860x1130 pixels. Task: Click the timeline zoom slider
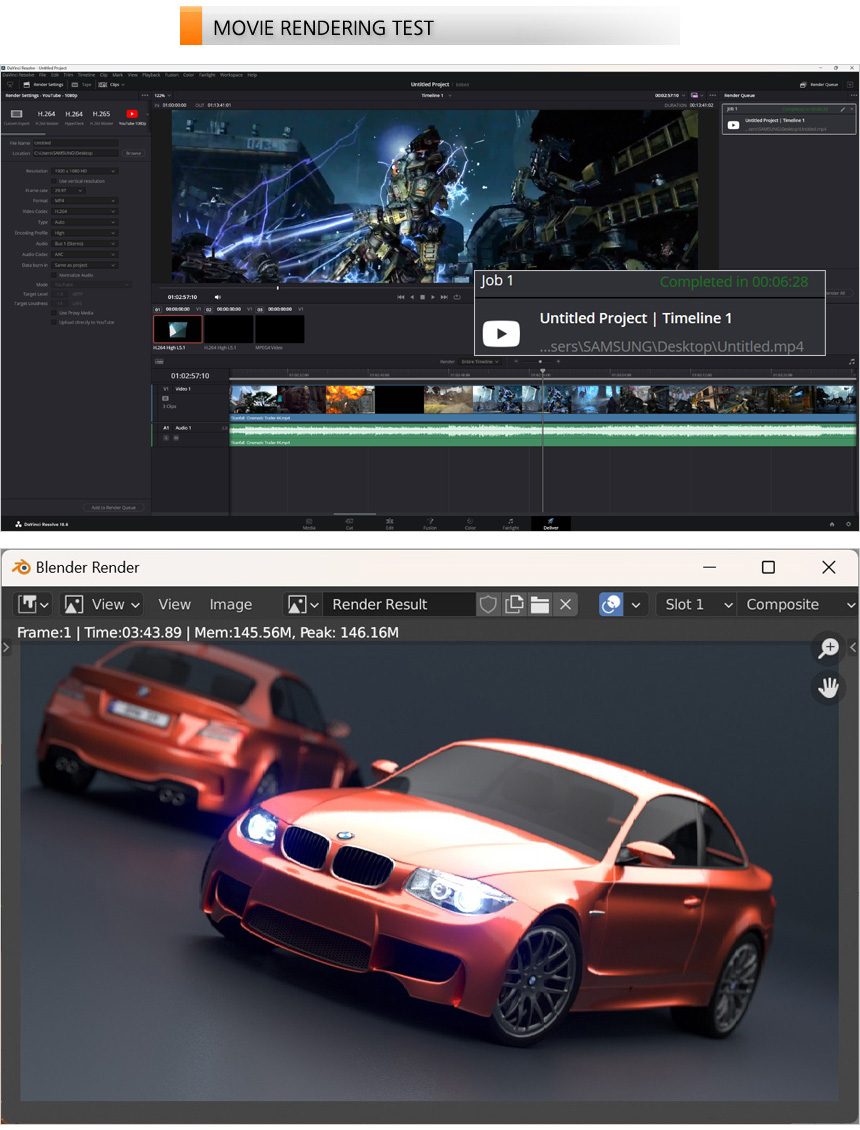pos(540,362)
